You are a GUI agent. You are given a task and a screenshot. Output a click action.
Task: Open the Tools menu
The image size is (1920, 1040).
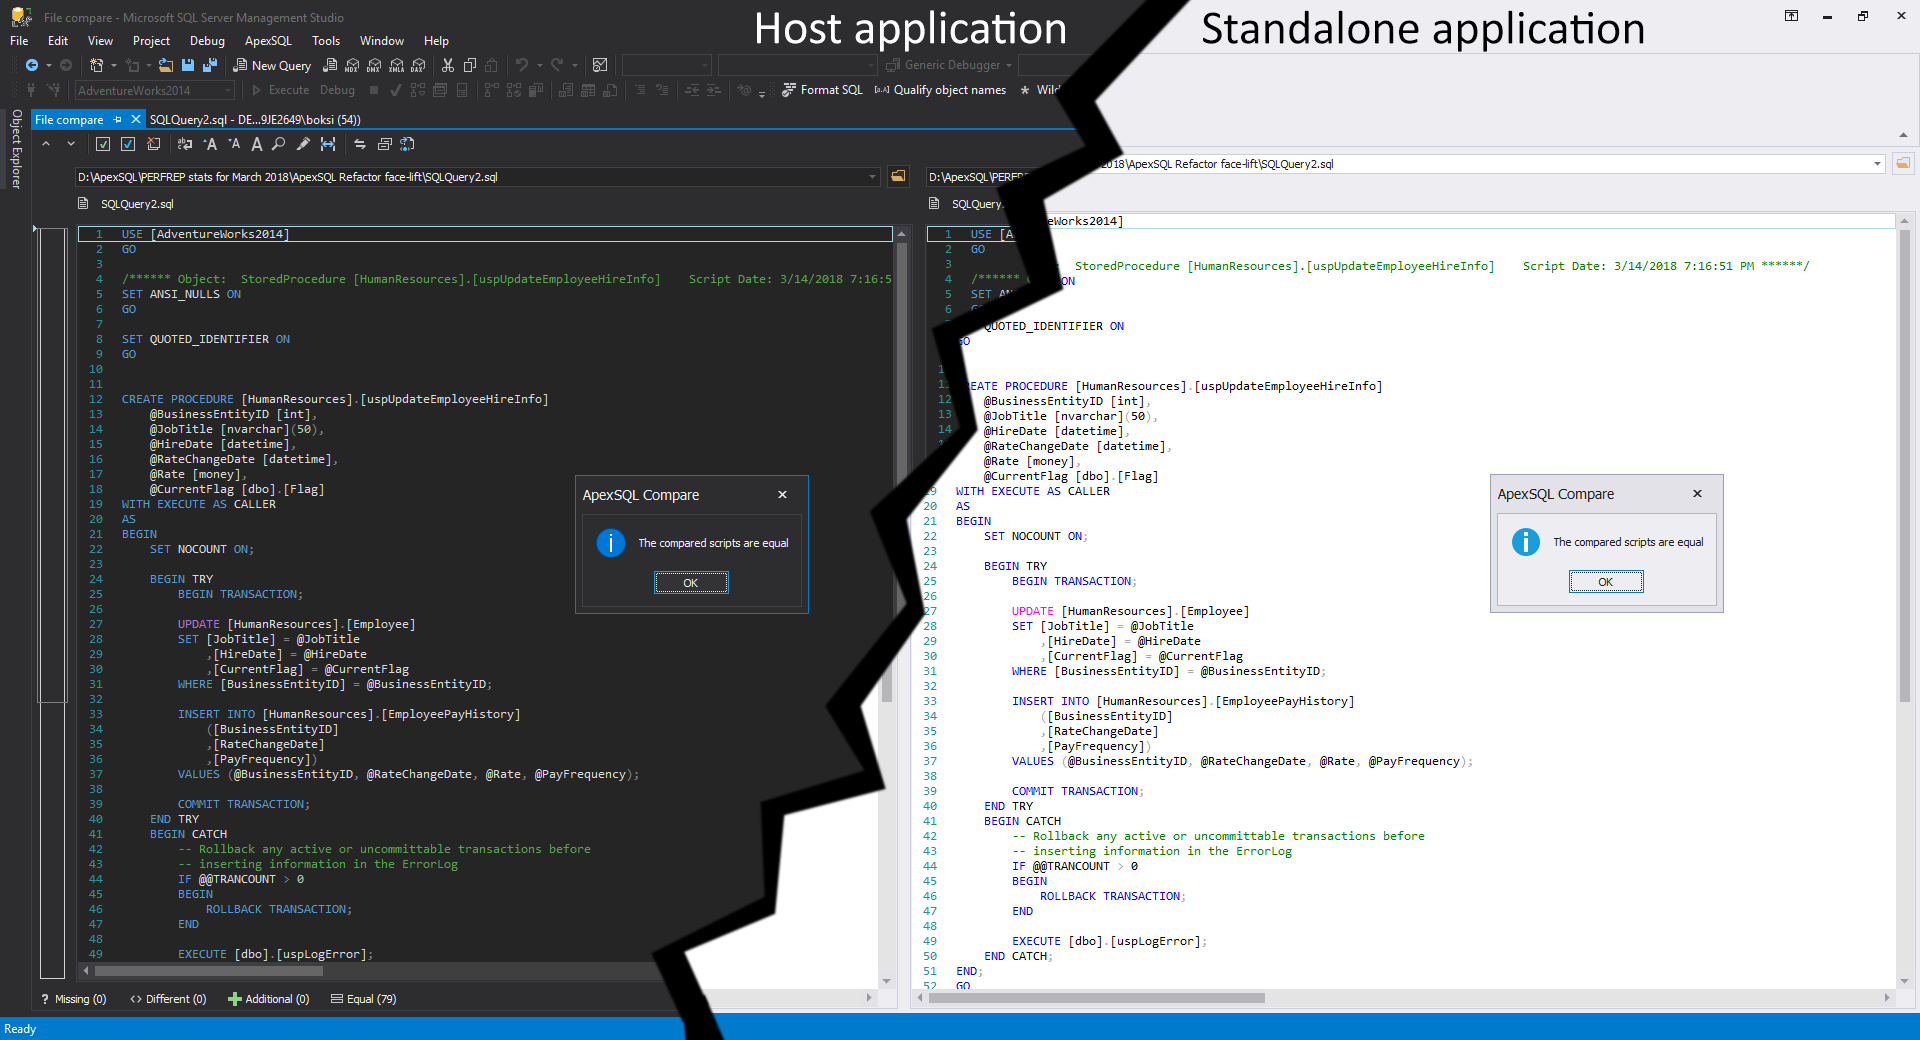click(x=326, y=41)
